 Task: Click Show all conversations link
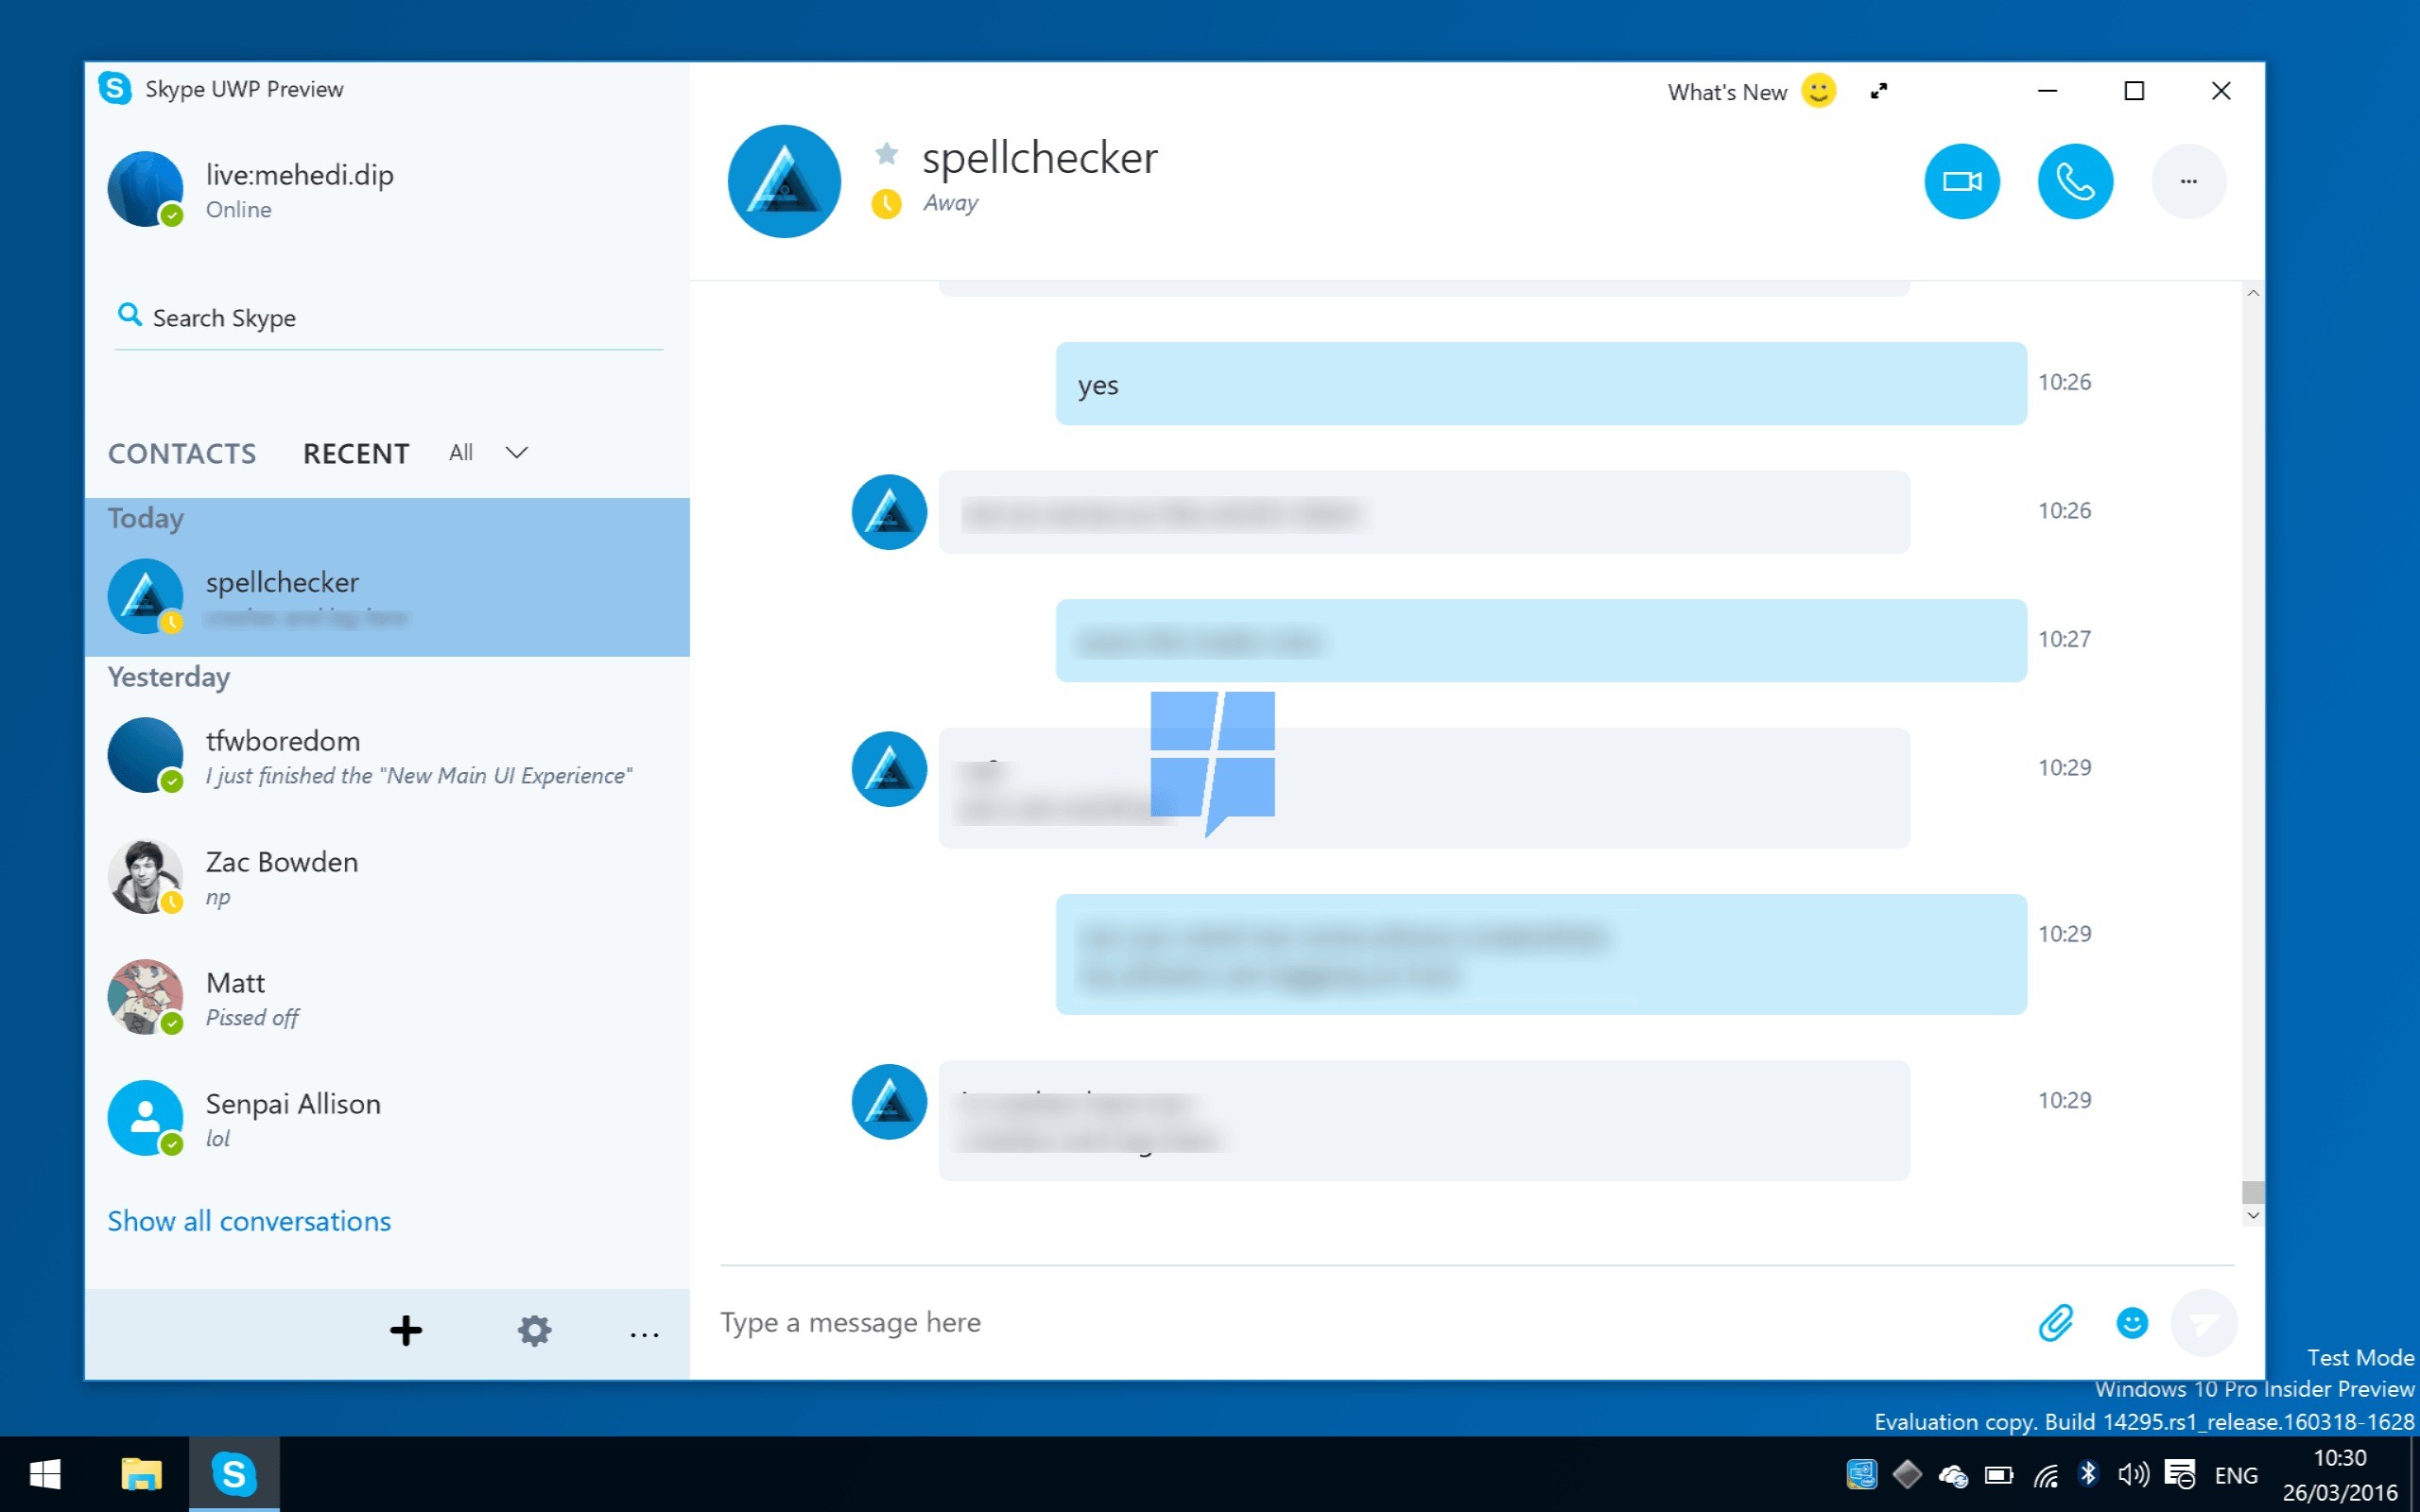[x=249, y=1221]
